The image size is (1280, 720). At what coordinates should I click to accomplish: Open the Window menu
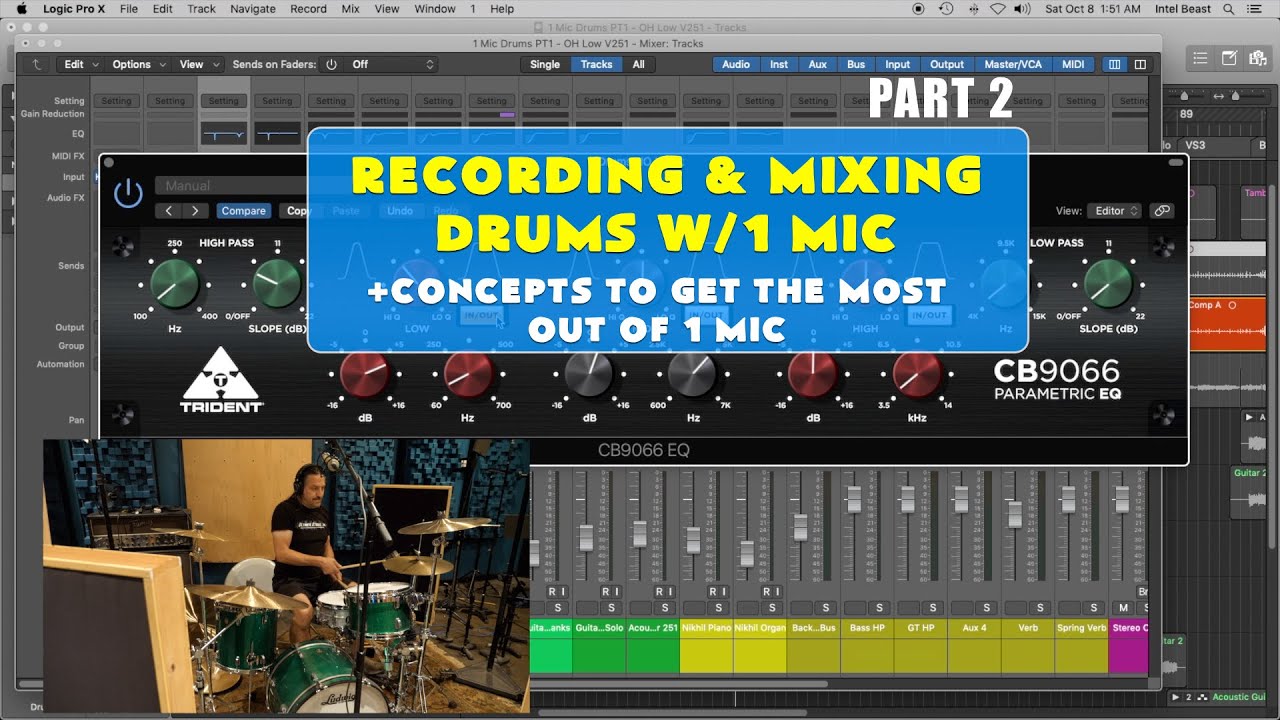pyautogui.click(x=435, y=9)
